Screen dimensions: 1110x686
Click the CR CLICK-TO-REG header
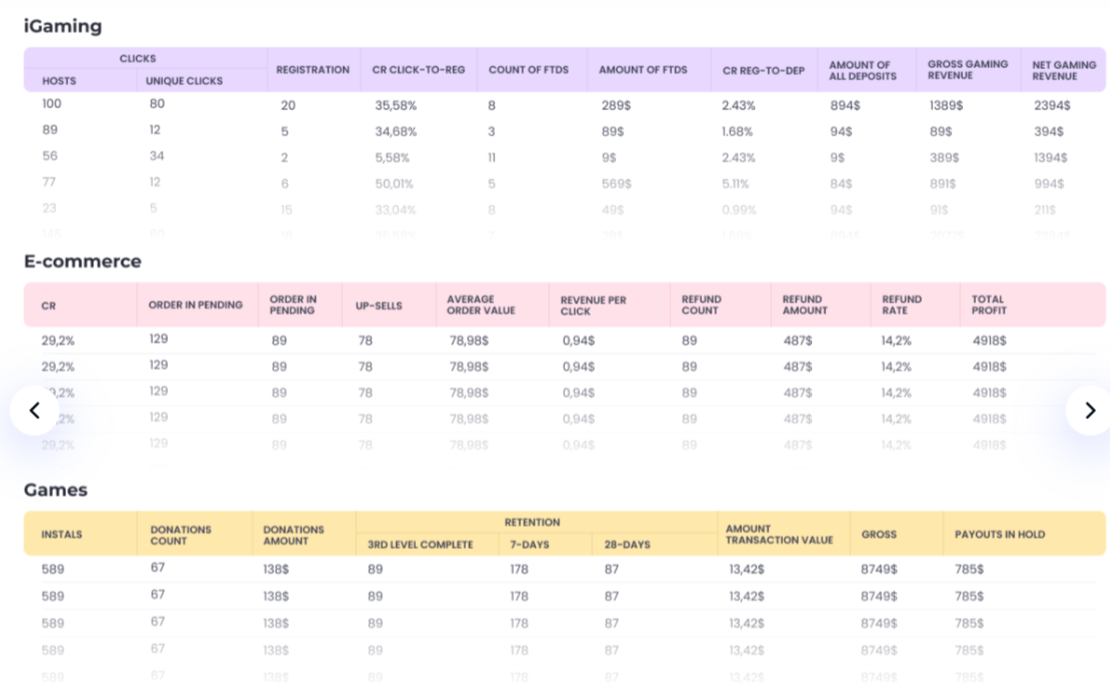pyautogui.click(x=418, y=69)
